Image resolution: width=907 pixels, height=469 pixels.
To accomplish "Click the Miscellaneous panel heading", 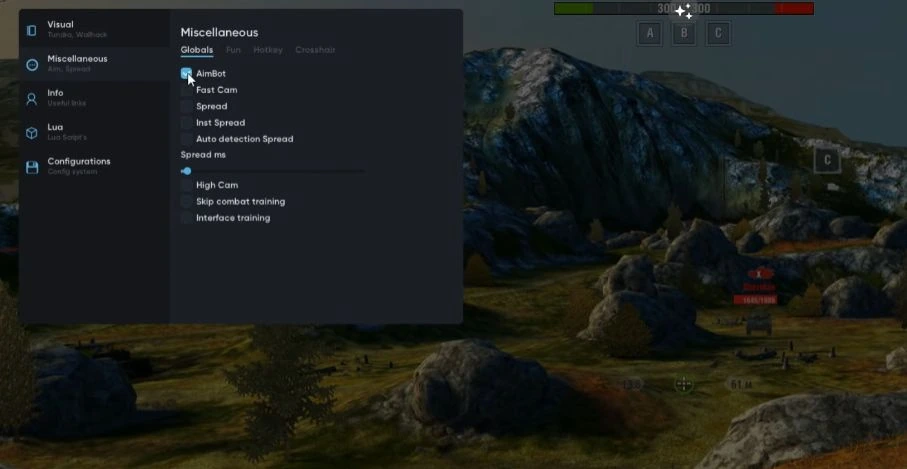I will 219,32.
